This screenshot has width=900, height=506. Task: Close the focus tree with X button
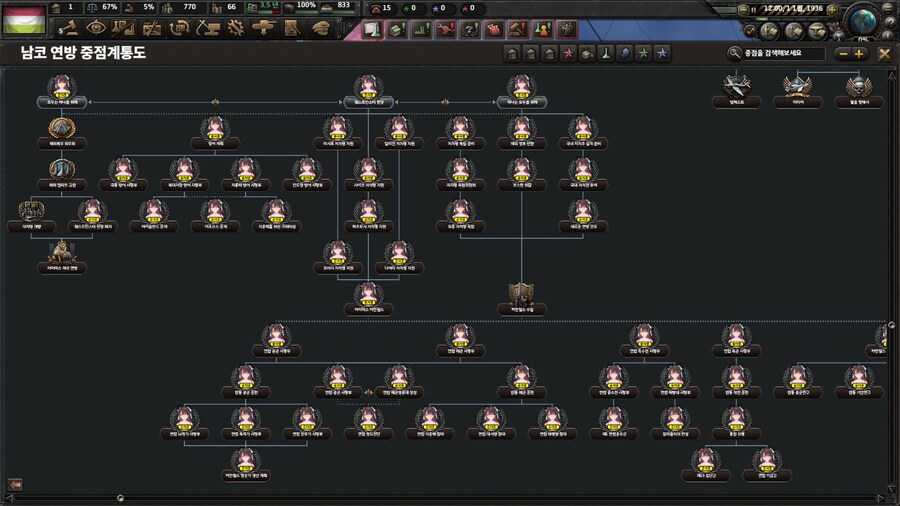[884, 53]
